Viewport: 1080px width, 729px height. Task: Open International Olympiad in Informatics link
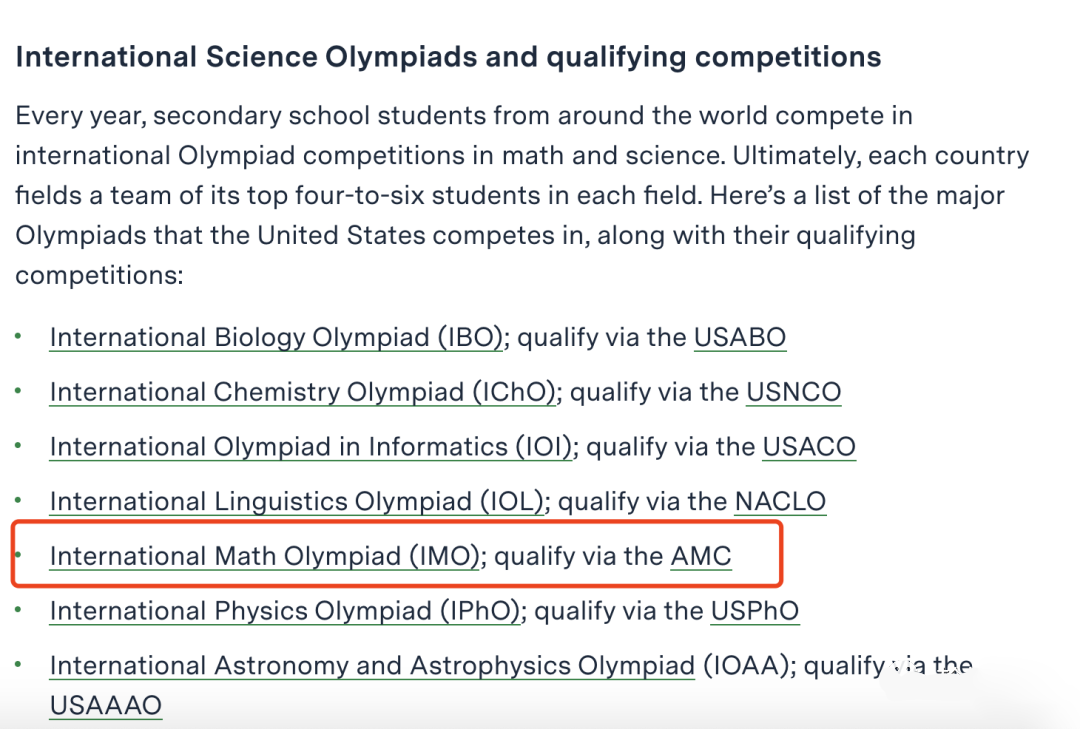click(x=311, y=446)
